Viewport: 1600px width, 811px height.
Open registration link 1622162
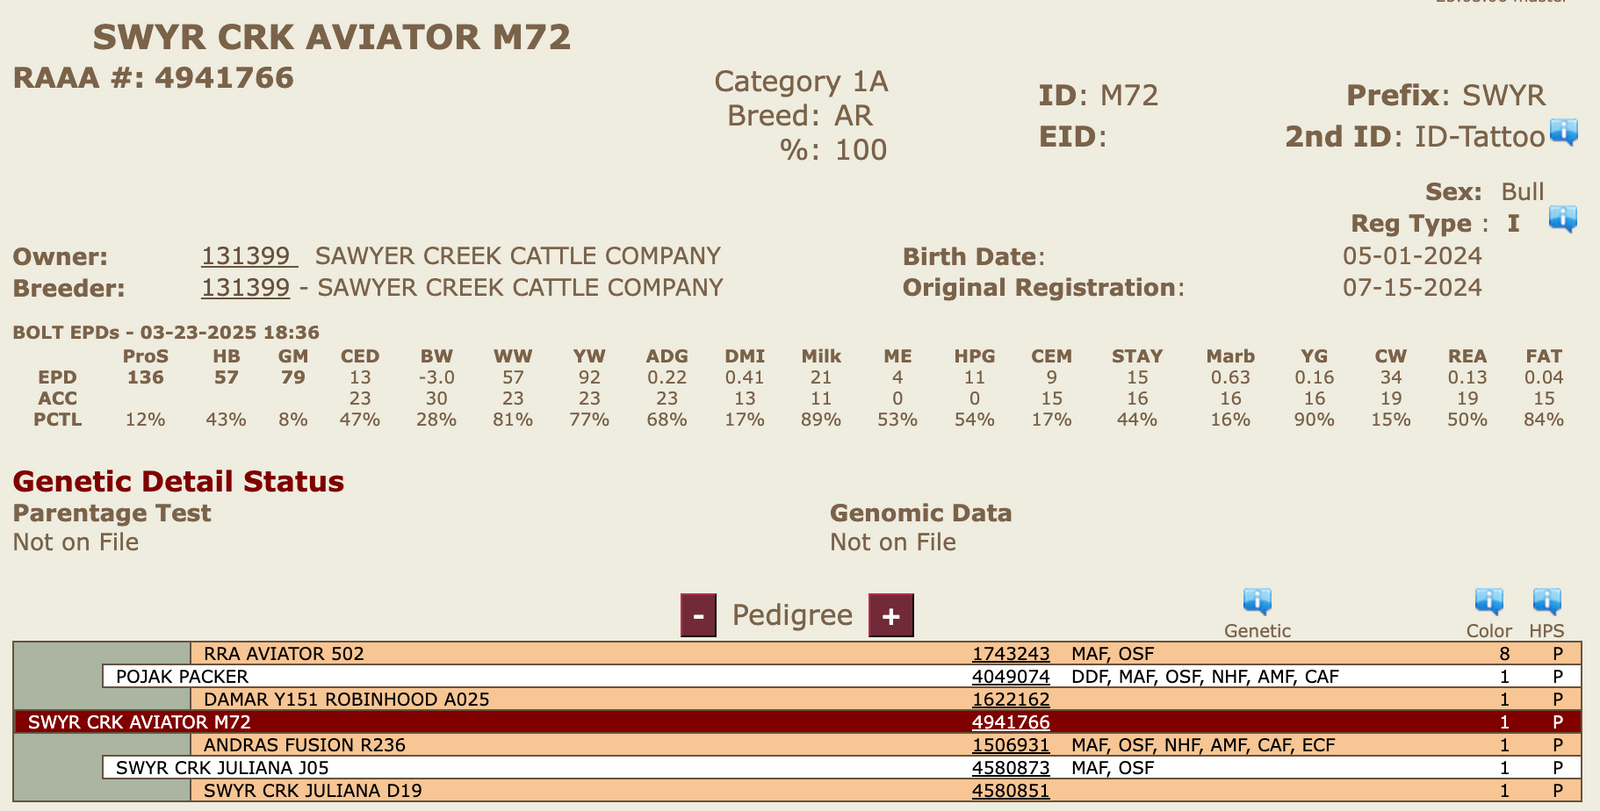click(1010, 700)
